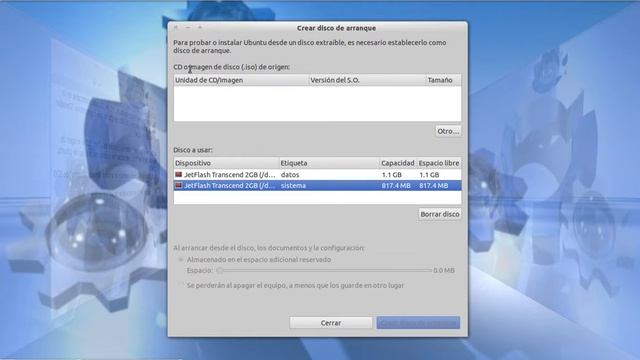Click the '1.1 GB' capacity cell
This screenshot has height=360, width=640.
[391, 174]
